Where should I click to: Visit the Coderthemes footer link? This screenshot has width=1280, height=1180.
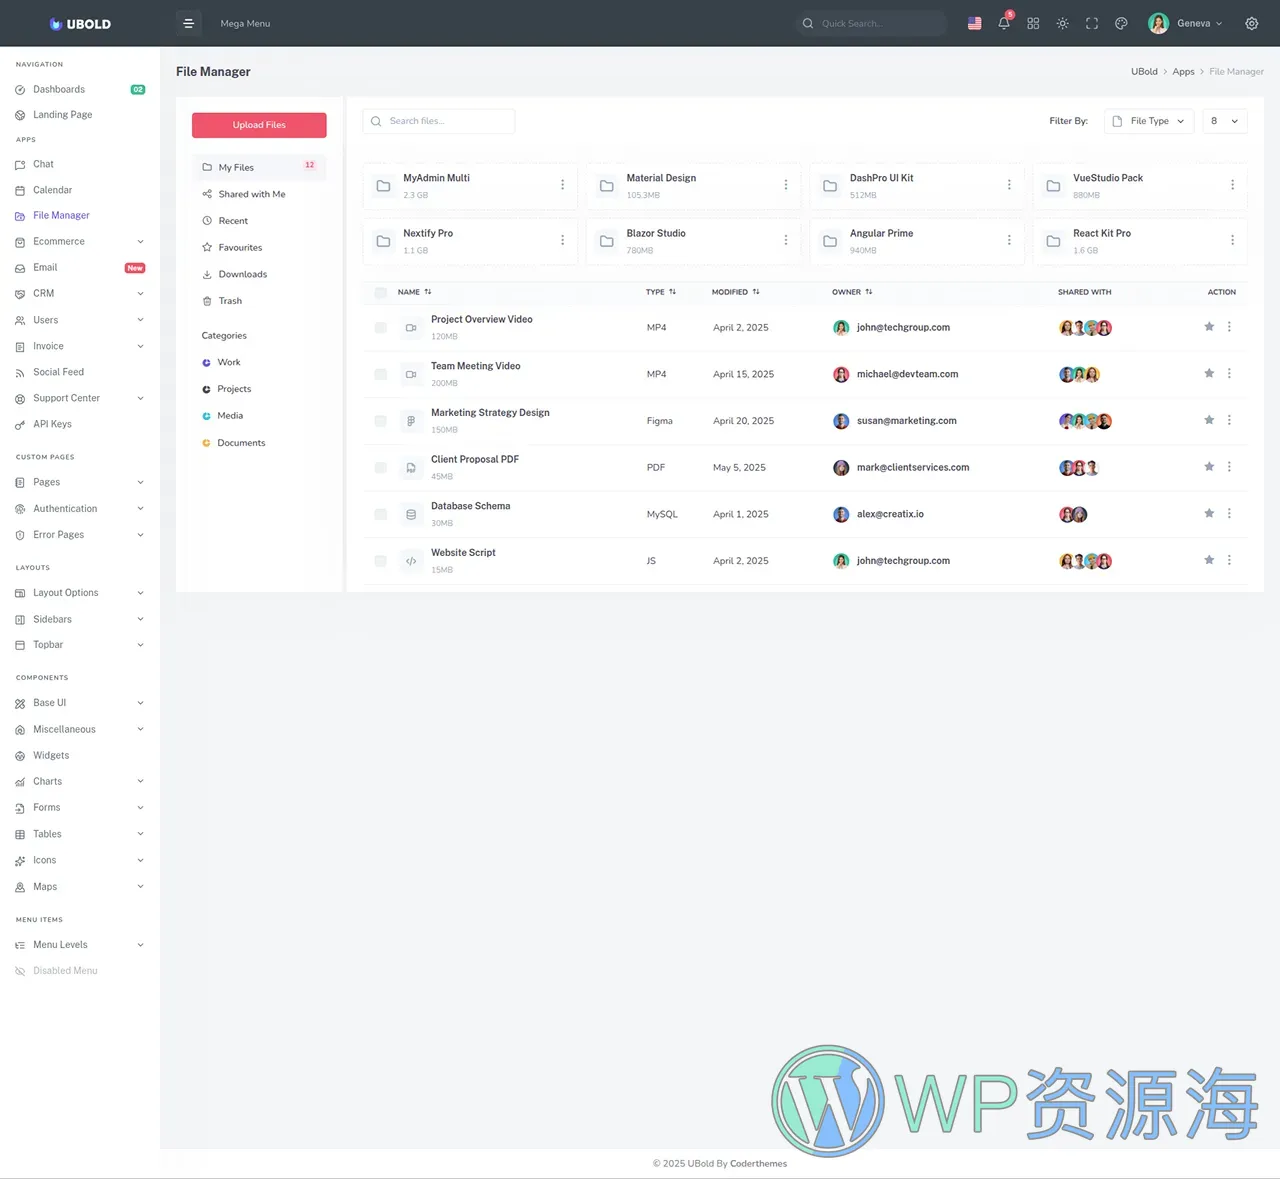point(758,1163)
